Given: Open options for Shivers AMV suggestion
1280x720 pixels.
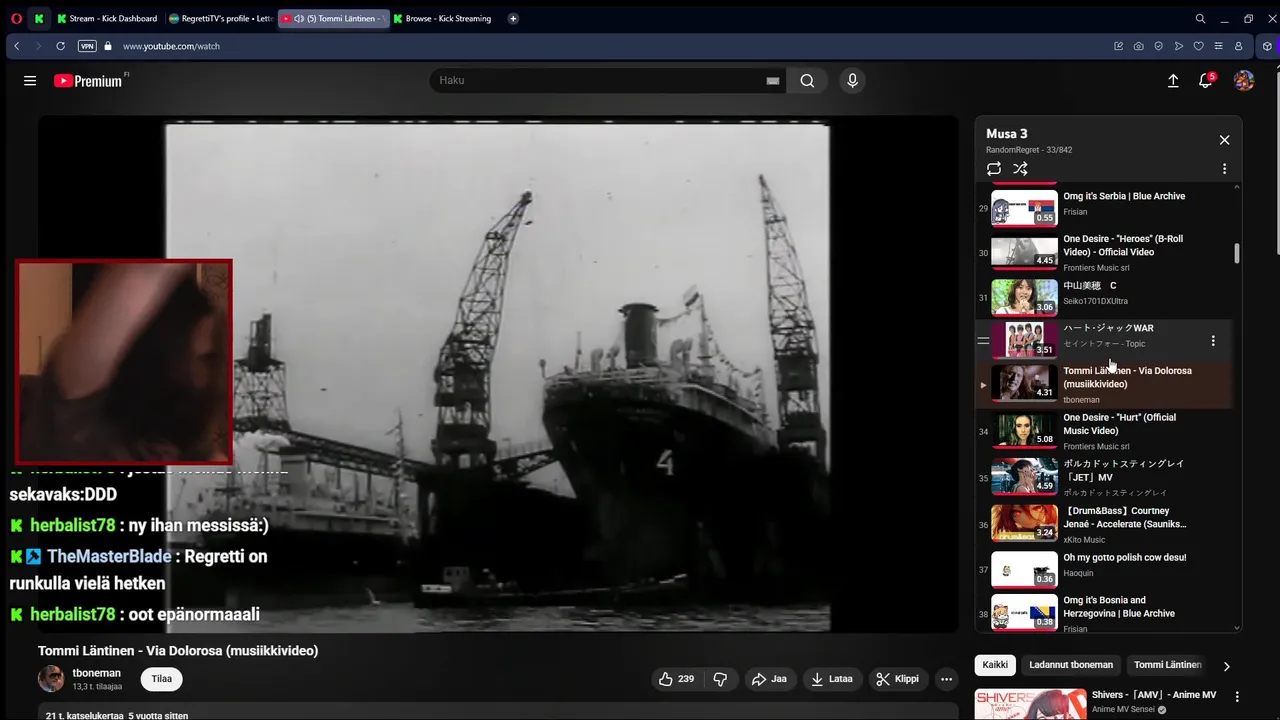Looking at the screenshot, I should click(x=1237, y=697).
